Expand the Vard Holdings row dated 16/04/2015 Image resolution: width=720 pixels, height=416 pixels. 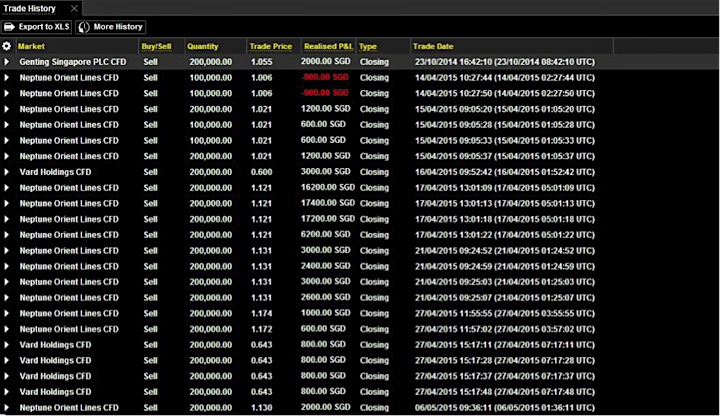point(6,172)
